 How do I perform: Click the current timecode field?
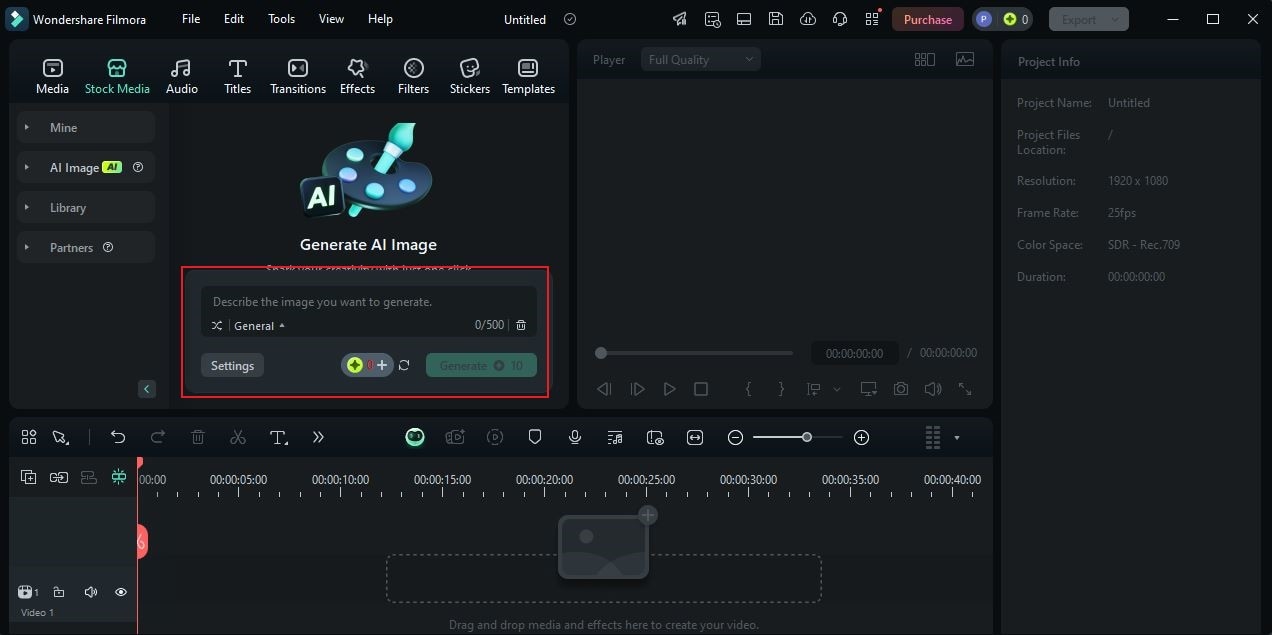[x=854, y=353]
